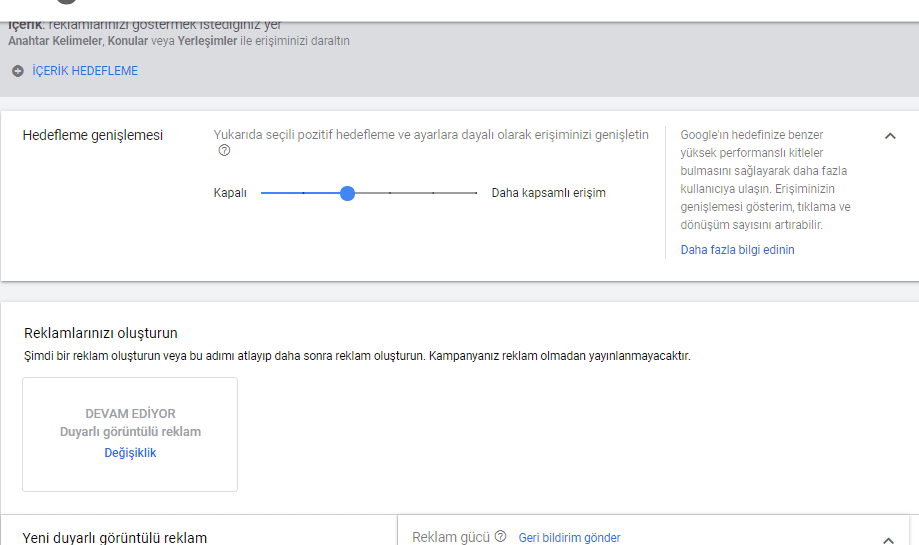Click the Daha kapsamlı erişim label
919x545 pixels.
tap(548, 193)
